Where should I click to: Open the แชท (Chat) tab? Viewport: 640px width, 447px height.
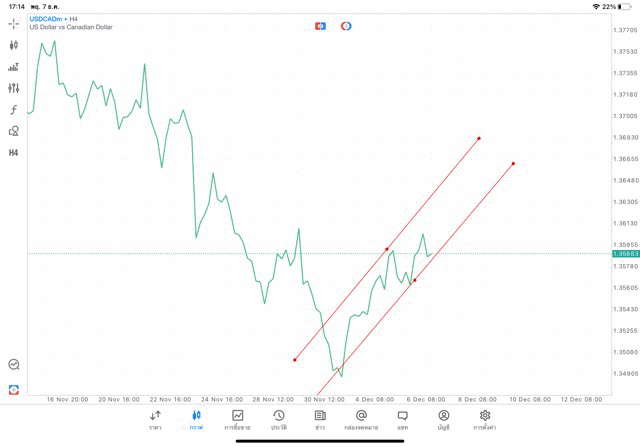tap(402, 420)
